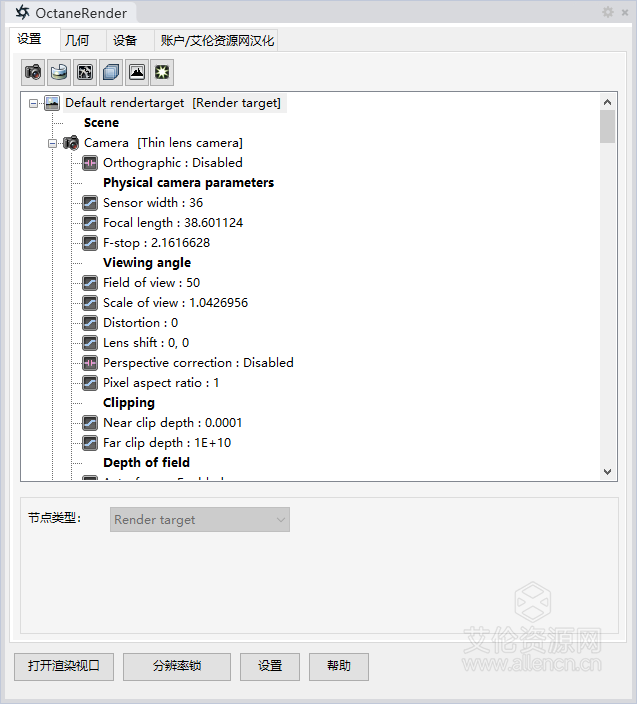Select 'Scale of view : 1.0426956' row

(x=176, y=303)
